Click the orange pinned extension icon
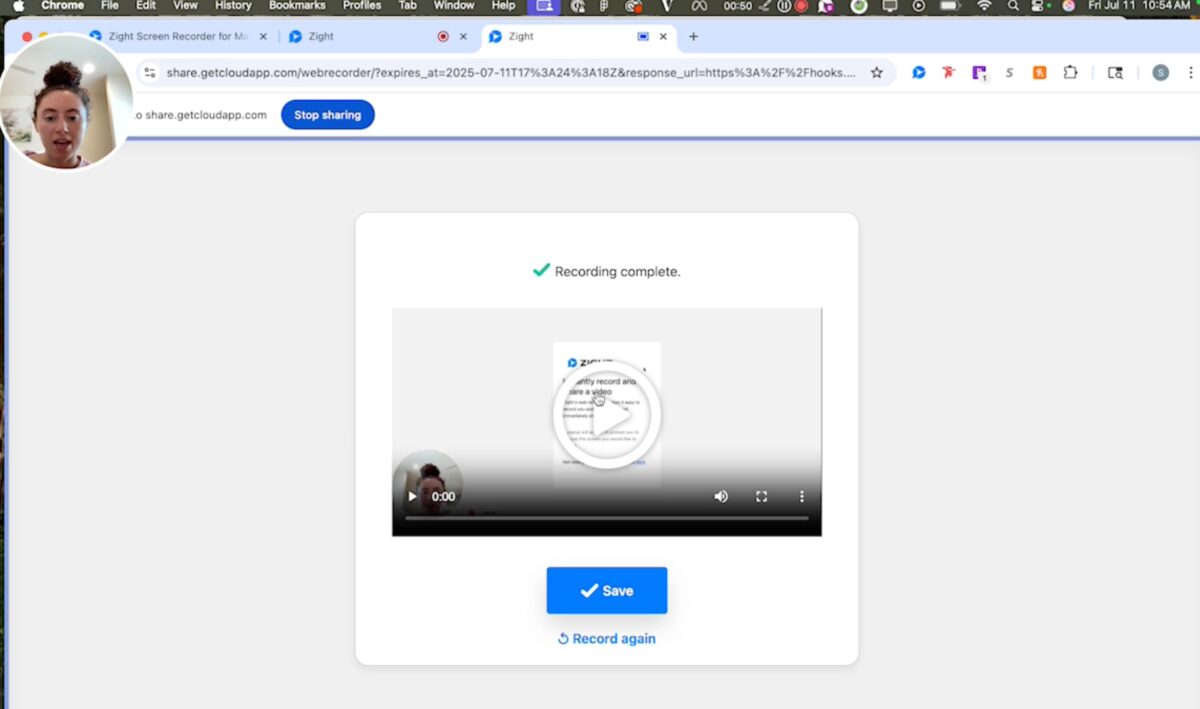Screen dimensions: 1200x709 1040,72
